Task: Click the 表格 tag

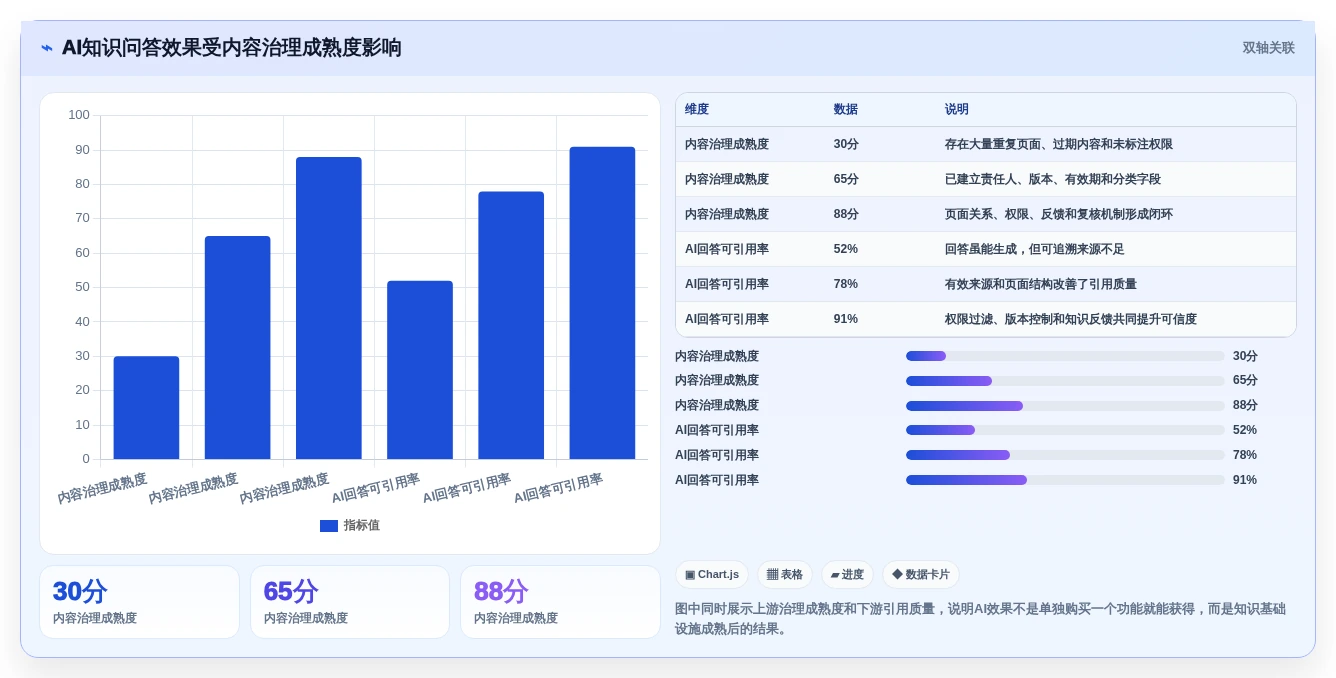Action: tap(785, 575)
